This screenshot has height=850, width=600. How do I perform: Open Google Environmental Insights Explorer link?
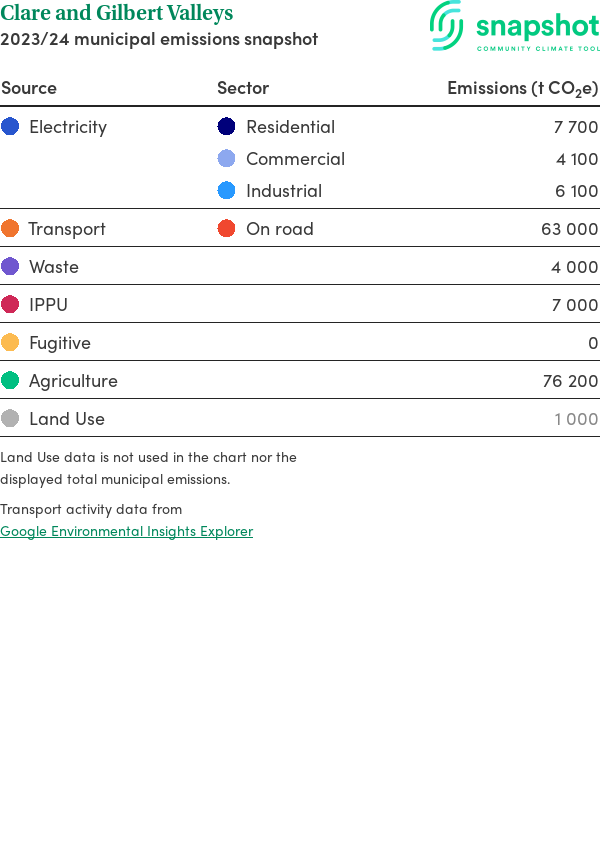tap(126, 531)
